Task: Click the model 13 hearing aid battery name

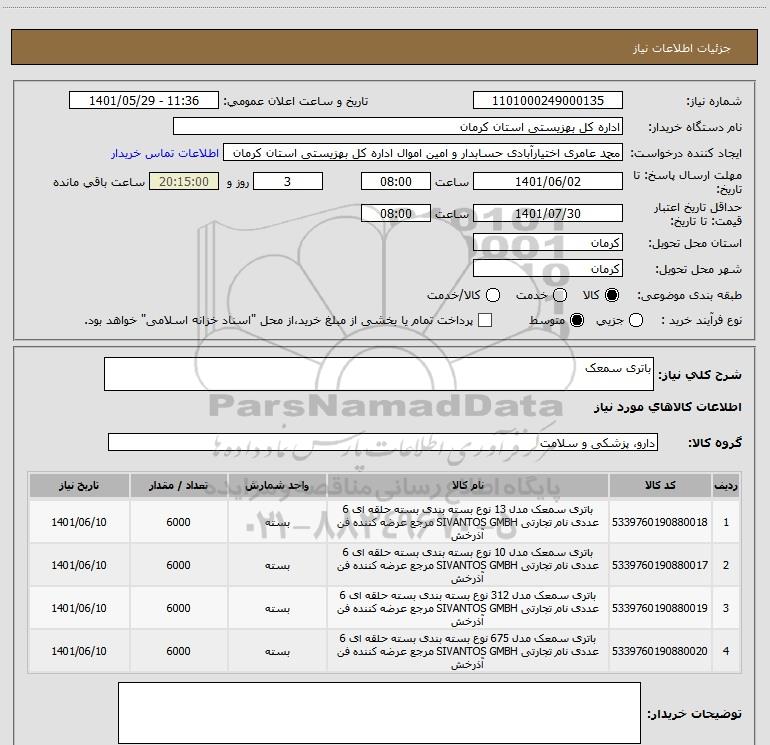Action: [468, 522]
